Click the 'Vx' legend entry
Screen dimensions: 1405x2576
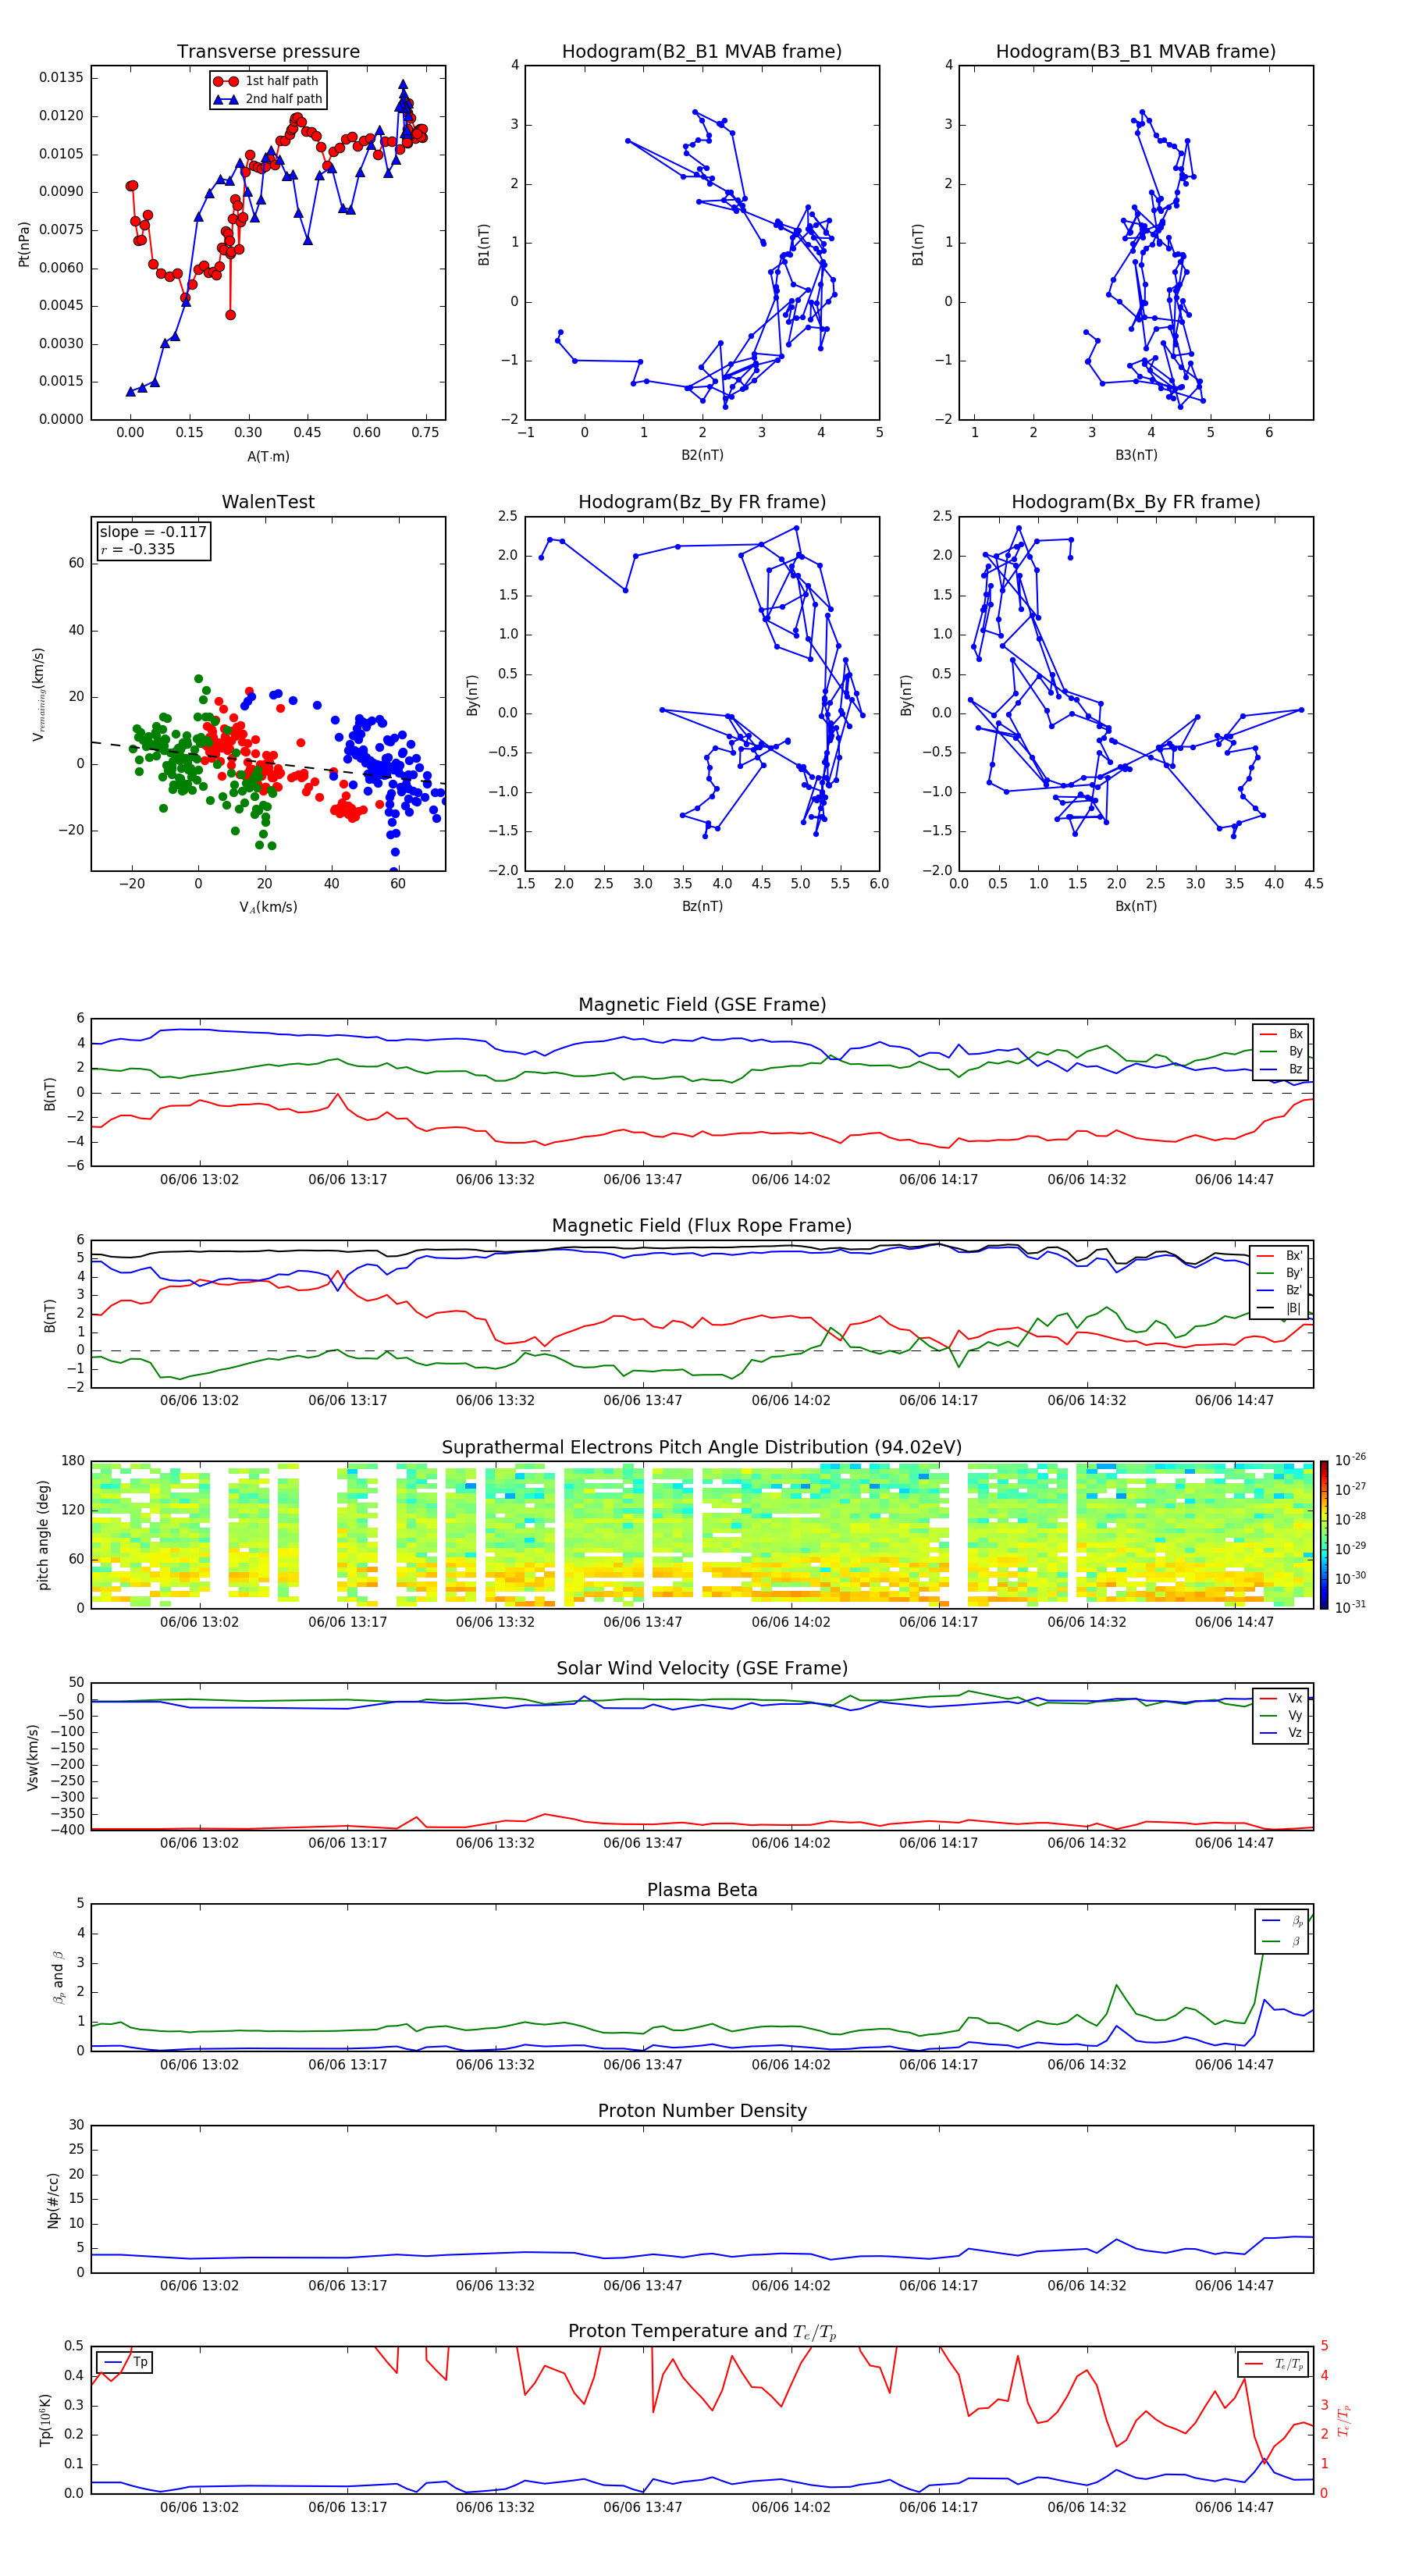(x=1281, y=1698)
